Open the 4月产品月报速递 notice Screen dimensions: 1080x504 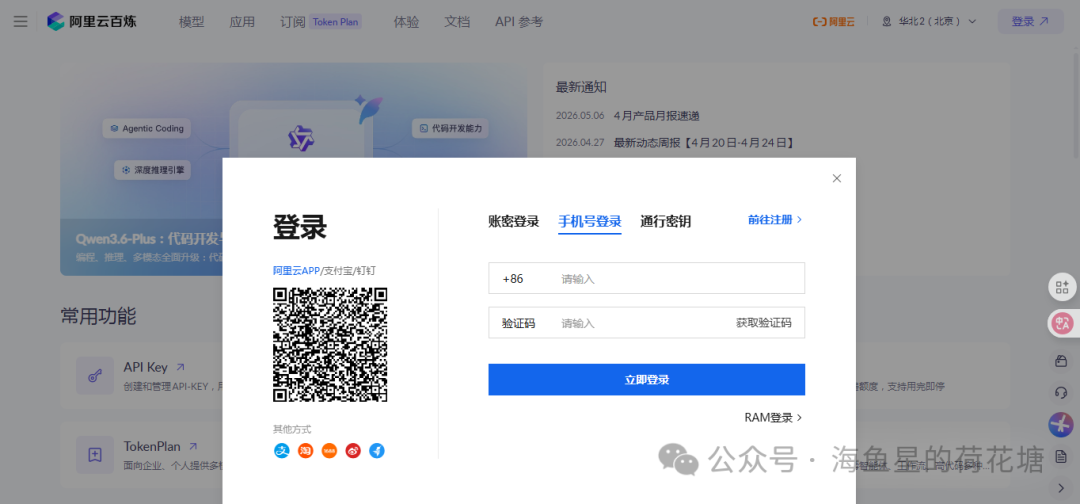coord(656,116)
